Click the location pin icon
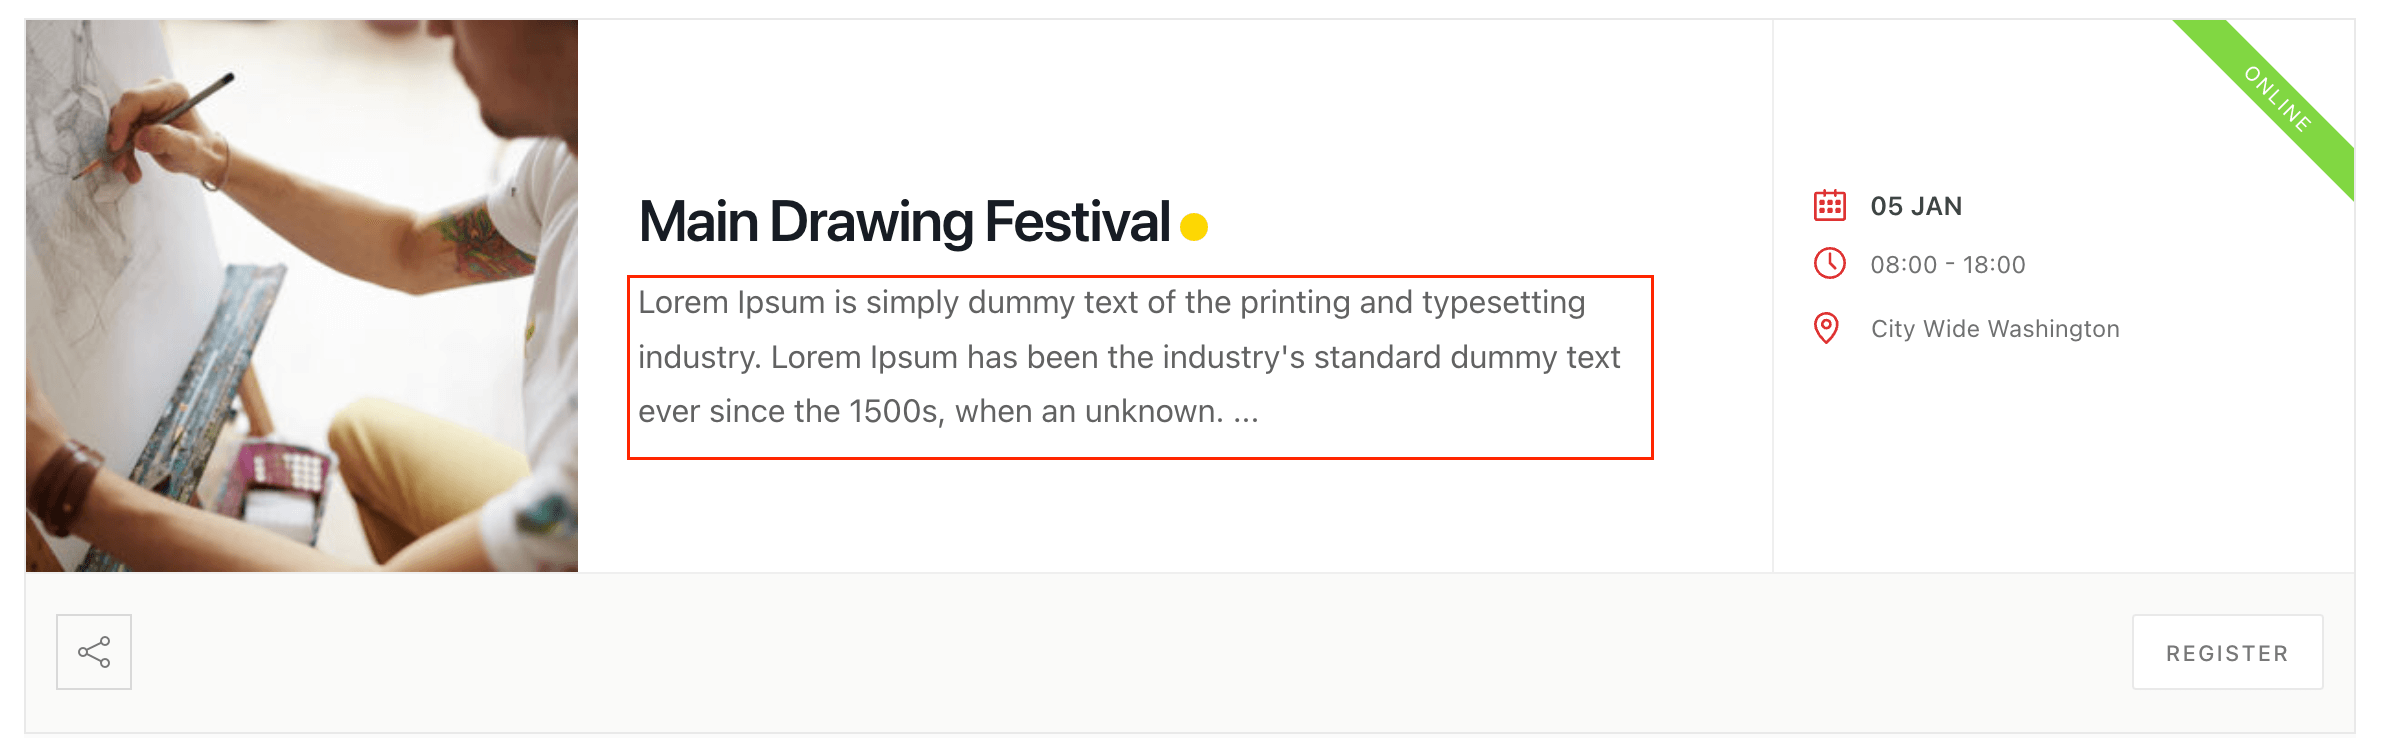The width and height of the screenshot is (2386, 752). click(x=1826, y=328)
